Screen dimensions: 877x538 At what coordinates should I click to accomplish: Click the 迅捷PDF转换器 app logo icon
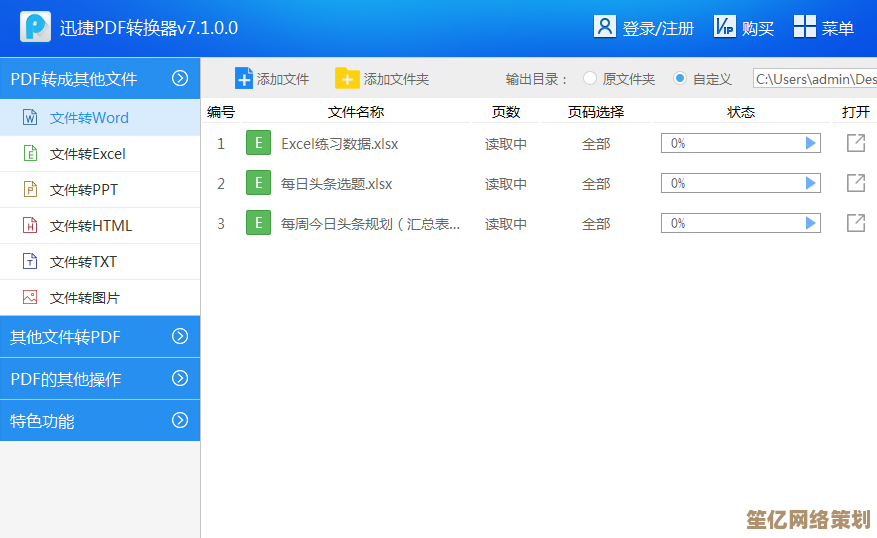(35, 26)
